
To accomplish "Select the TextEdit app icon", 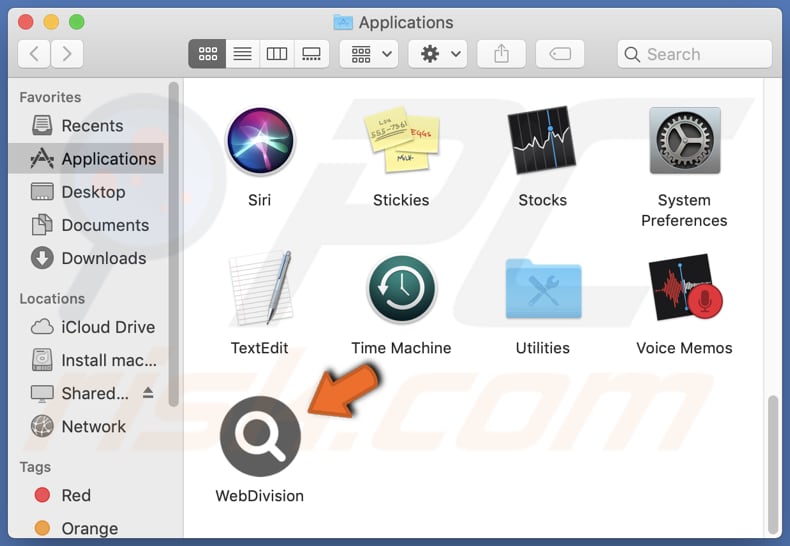I will coord(260,288).
